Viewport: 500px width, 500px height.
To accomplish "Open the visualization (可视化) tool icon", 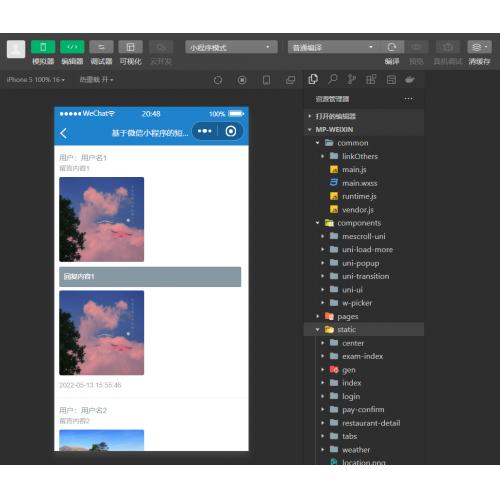I will (130, 47).
